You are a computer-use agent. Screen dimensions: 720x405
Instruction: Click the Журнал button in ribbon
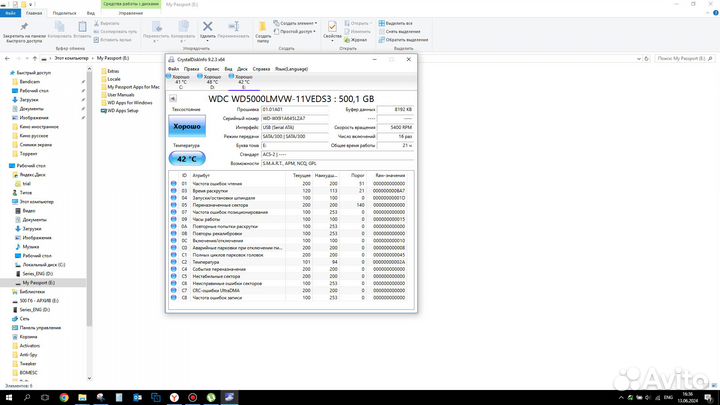tap(355, 40)
